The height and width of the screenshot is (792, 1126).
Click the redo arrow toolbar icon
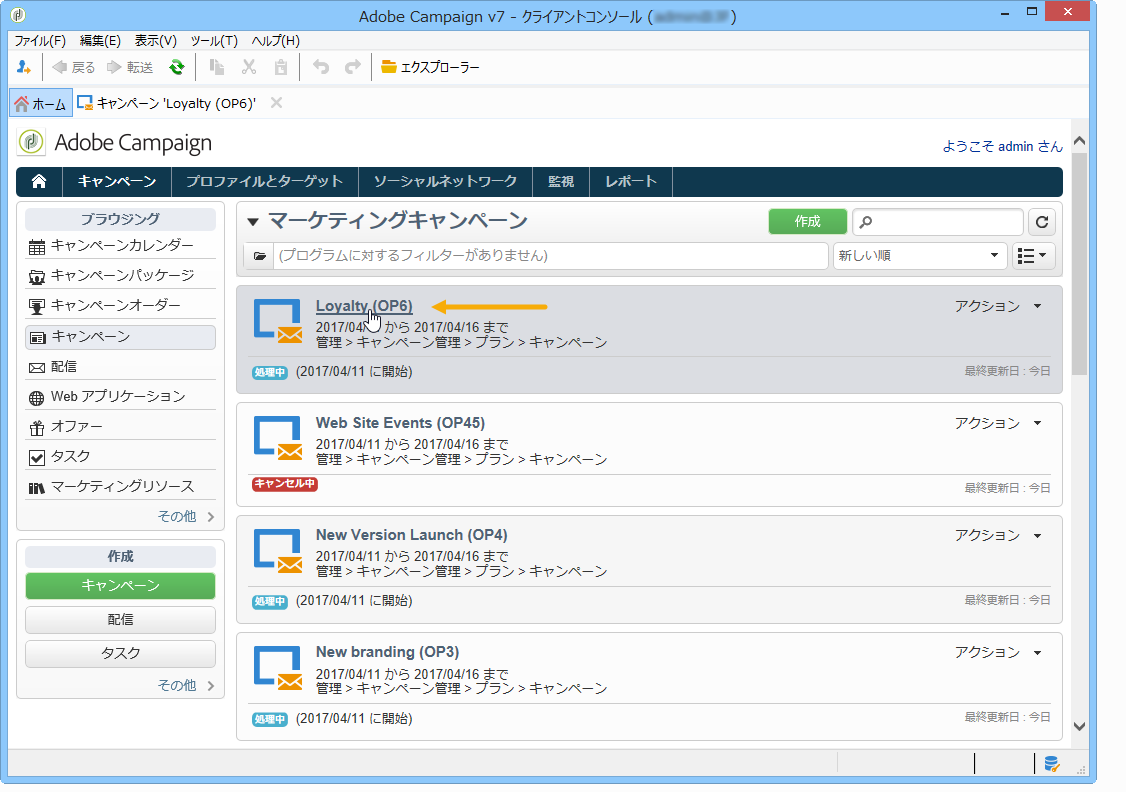click(353, 67)
